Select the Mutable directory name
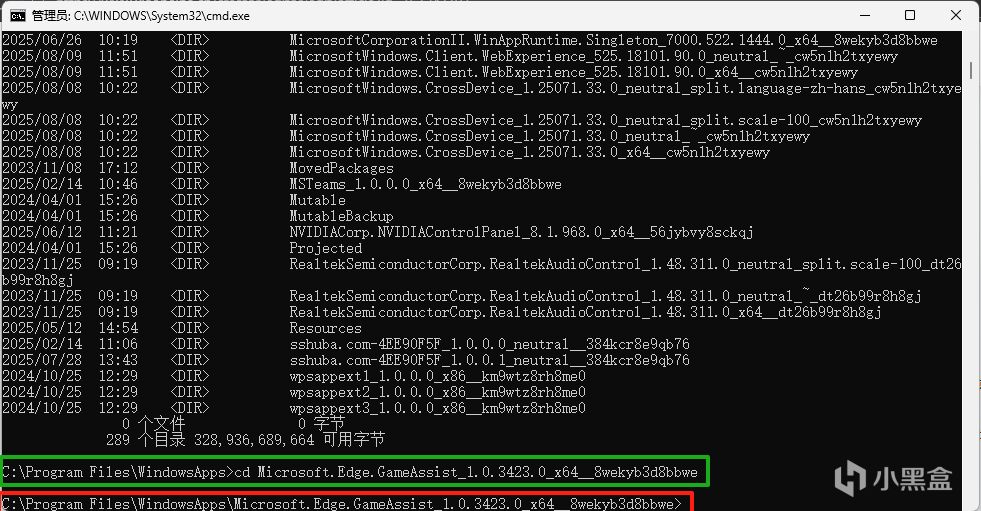 (x=317, y=200)
